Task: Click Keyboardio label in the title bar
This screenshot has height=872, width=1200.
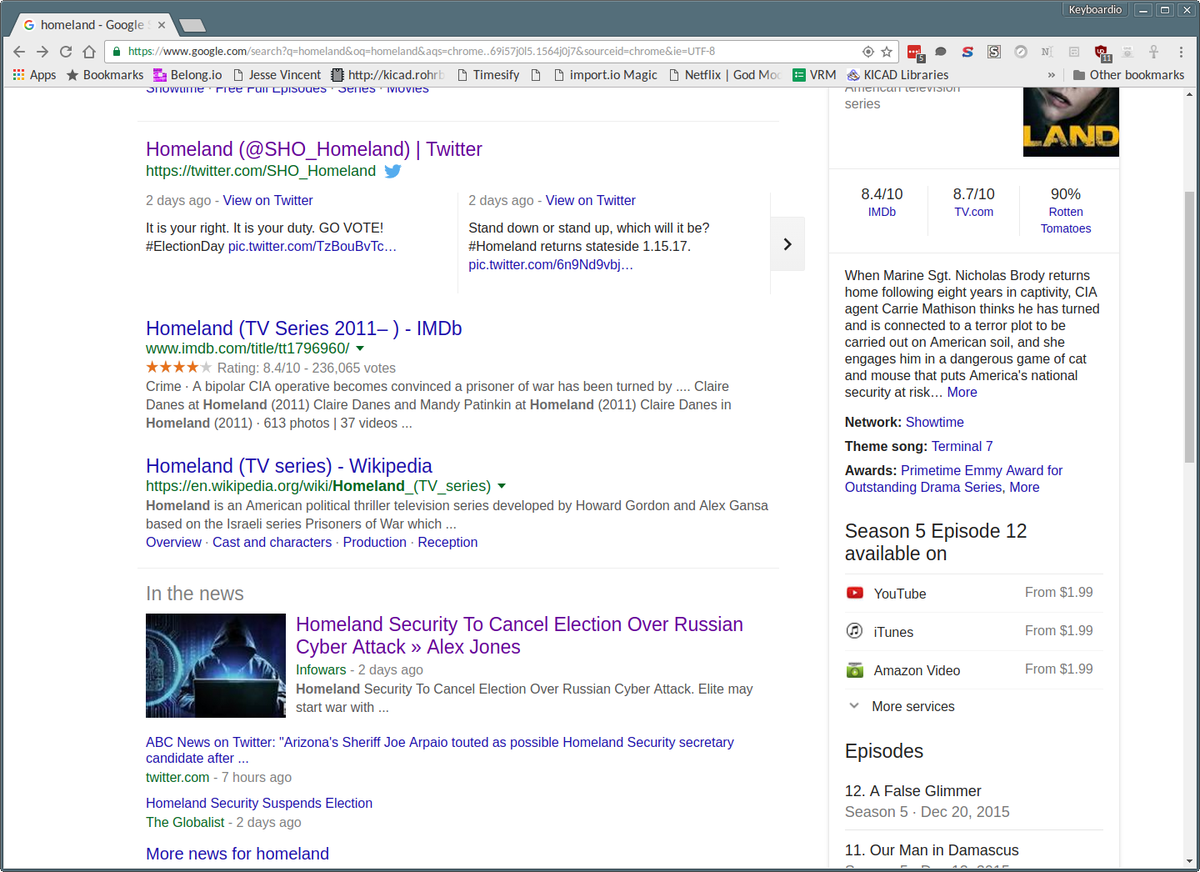Action: pyautogui.click(x=1096, y=10)
